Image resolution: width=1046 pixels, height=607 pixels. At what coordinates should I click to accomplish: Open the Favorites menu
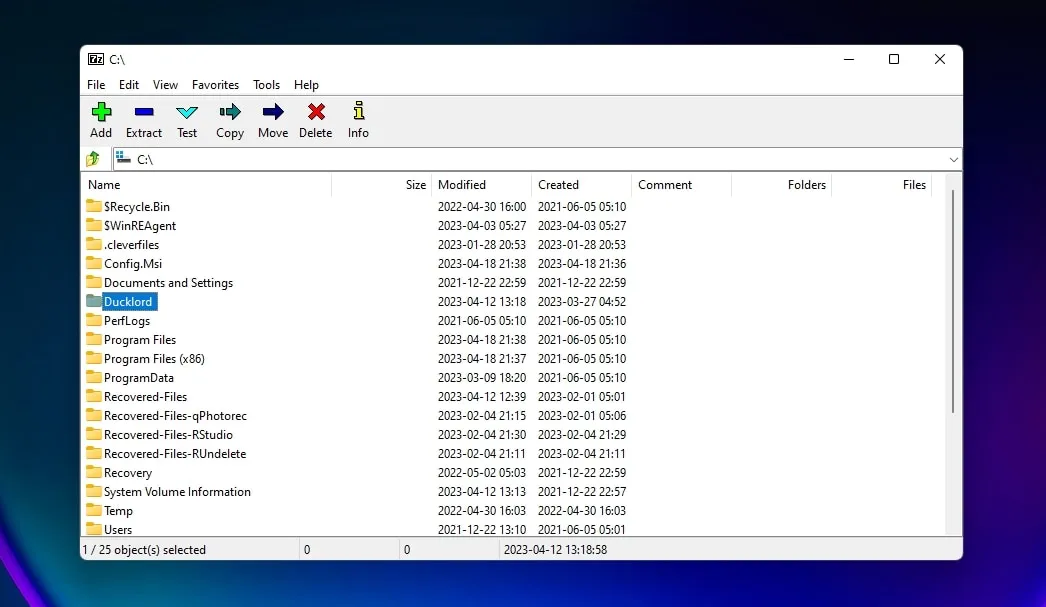215,85
